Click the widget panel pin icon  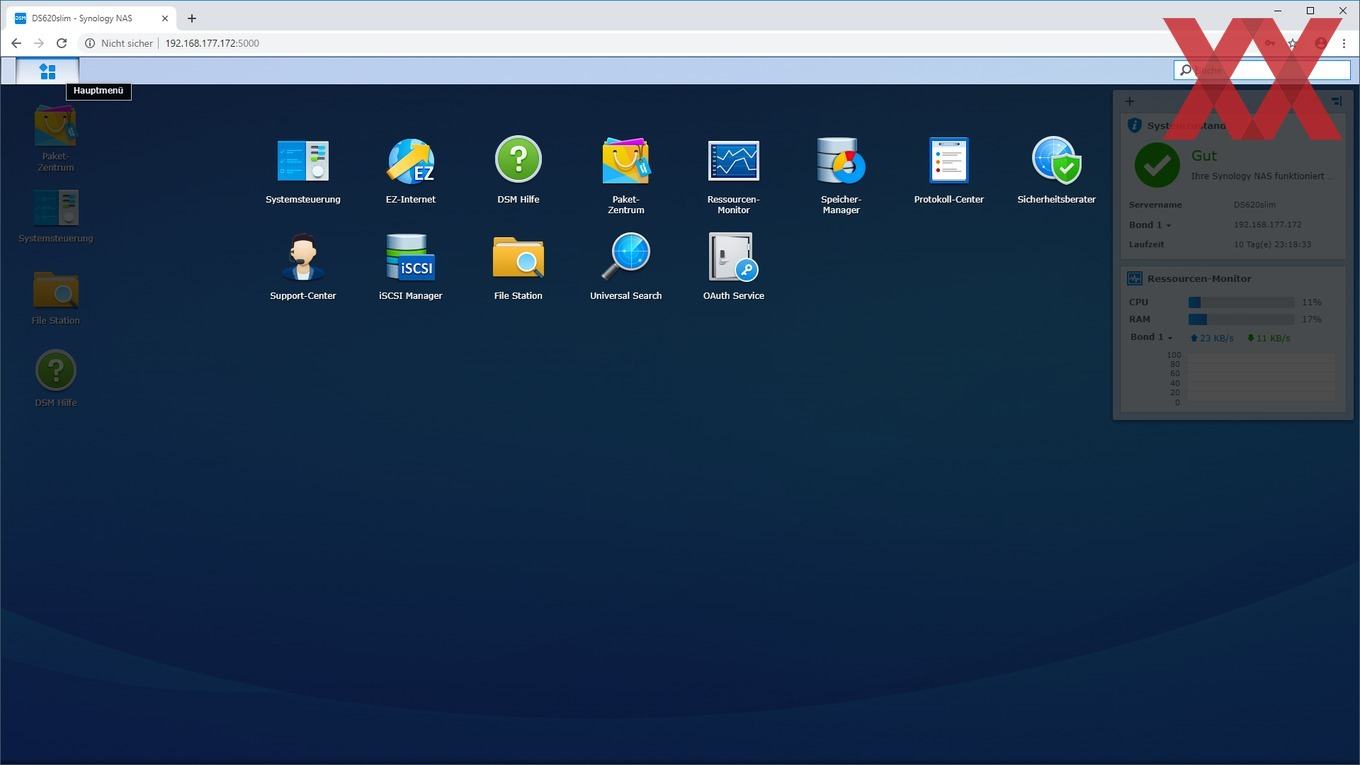1337,101
